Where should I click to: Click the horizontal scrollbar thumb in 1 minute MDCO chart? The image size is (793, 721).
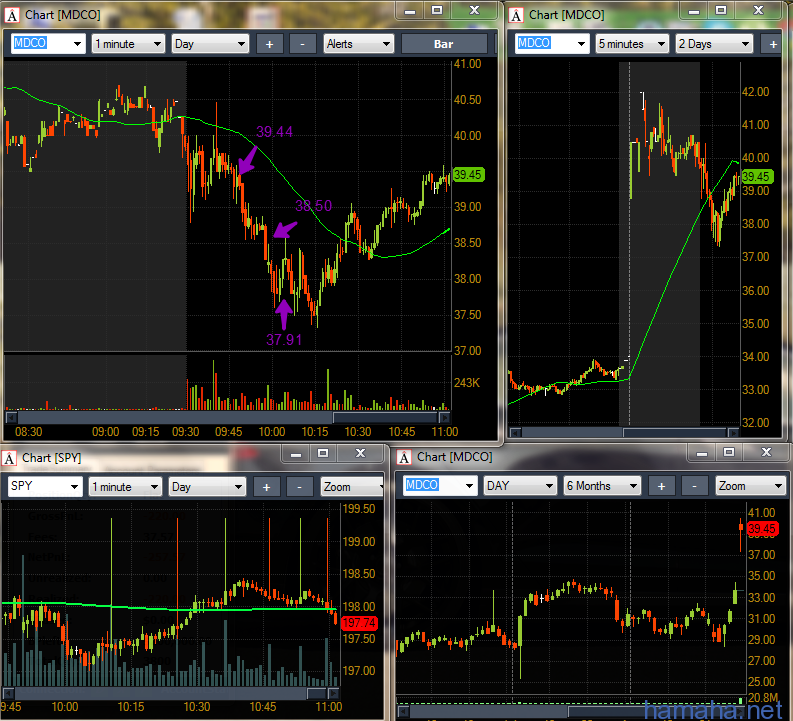pos(385,418)
